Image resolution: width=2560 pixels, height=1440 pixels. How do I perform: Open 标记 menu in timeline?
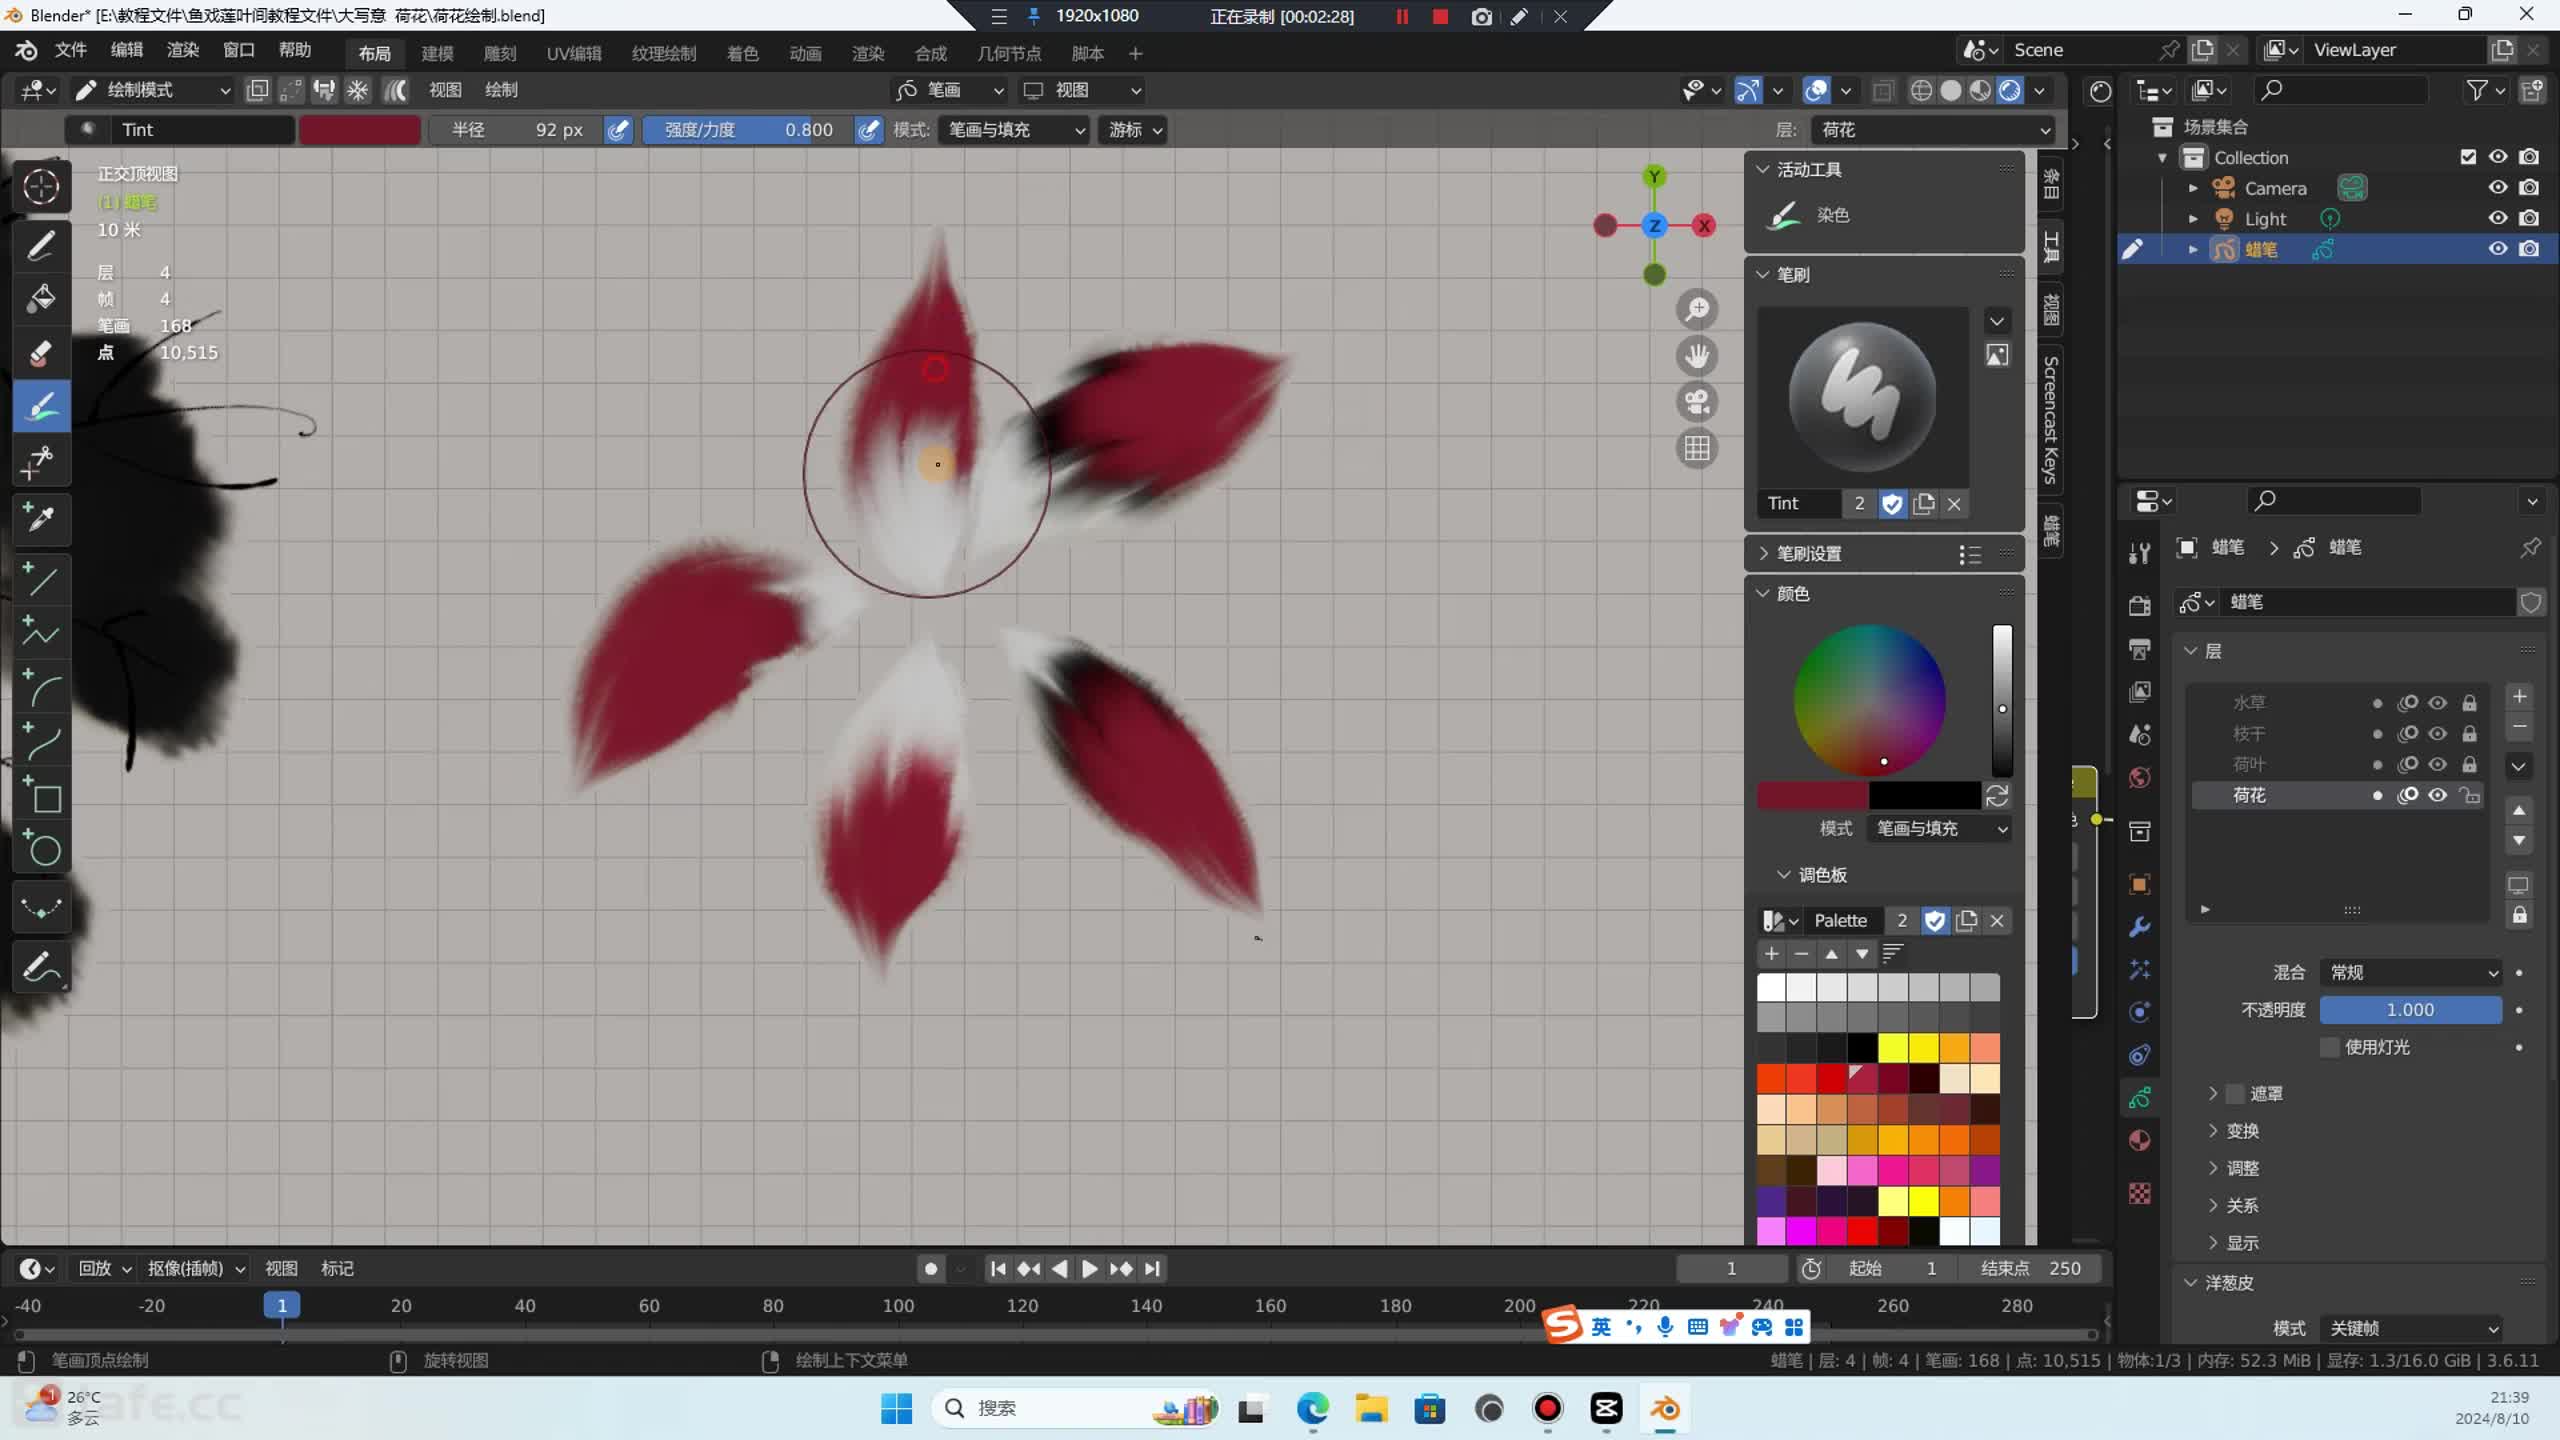(x=337, y=1269)
